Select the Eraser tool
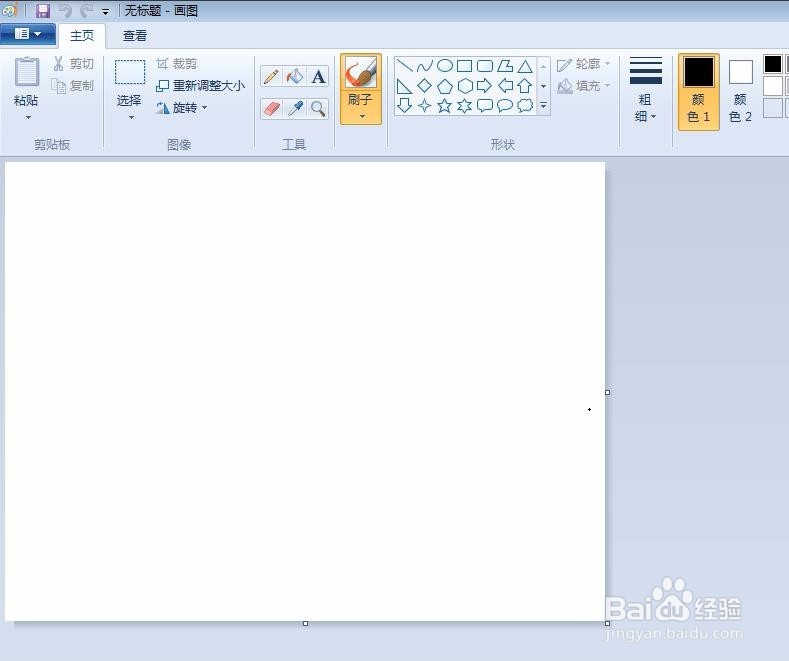This screenshot has height=661, width=789. point(271,109)
